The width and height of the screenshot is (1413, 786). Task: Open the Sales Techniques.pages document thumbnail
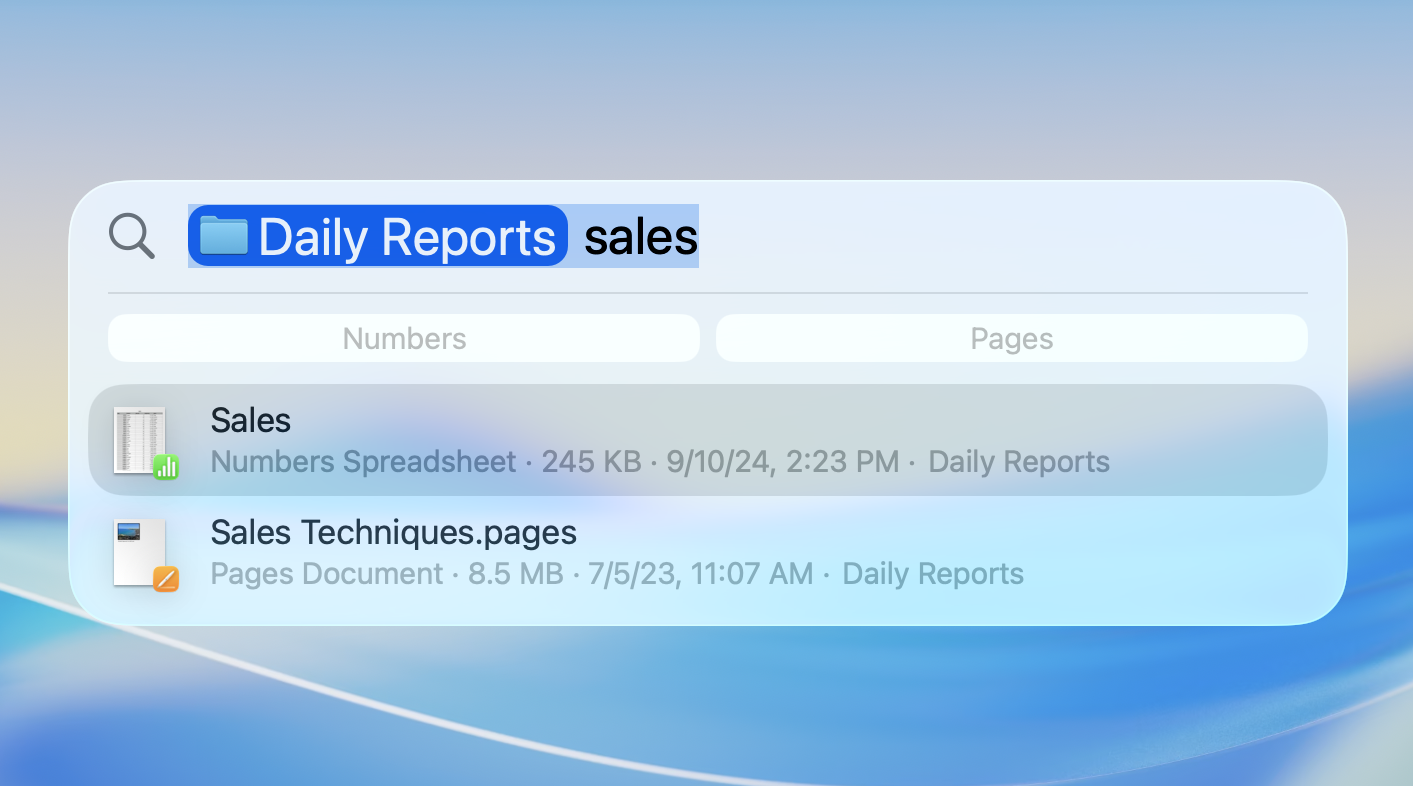pos(144,553)
